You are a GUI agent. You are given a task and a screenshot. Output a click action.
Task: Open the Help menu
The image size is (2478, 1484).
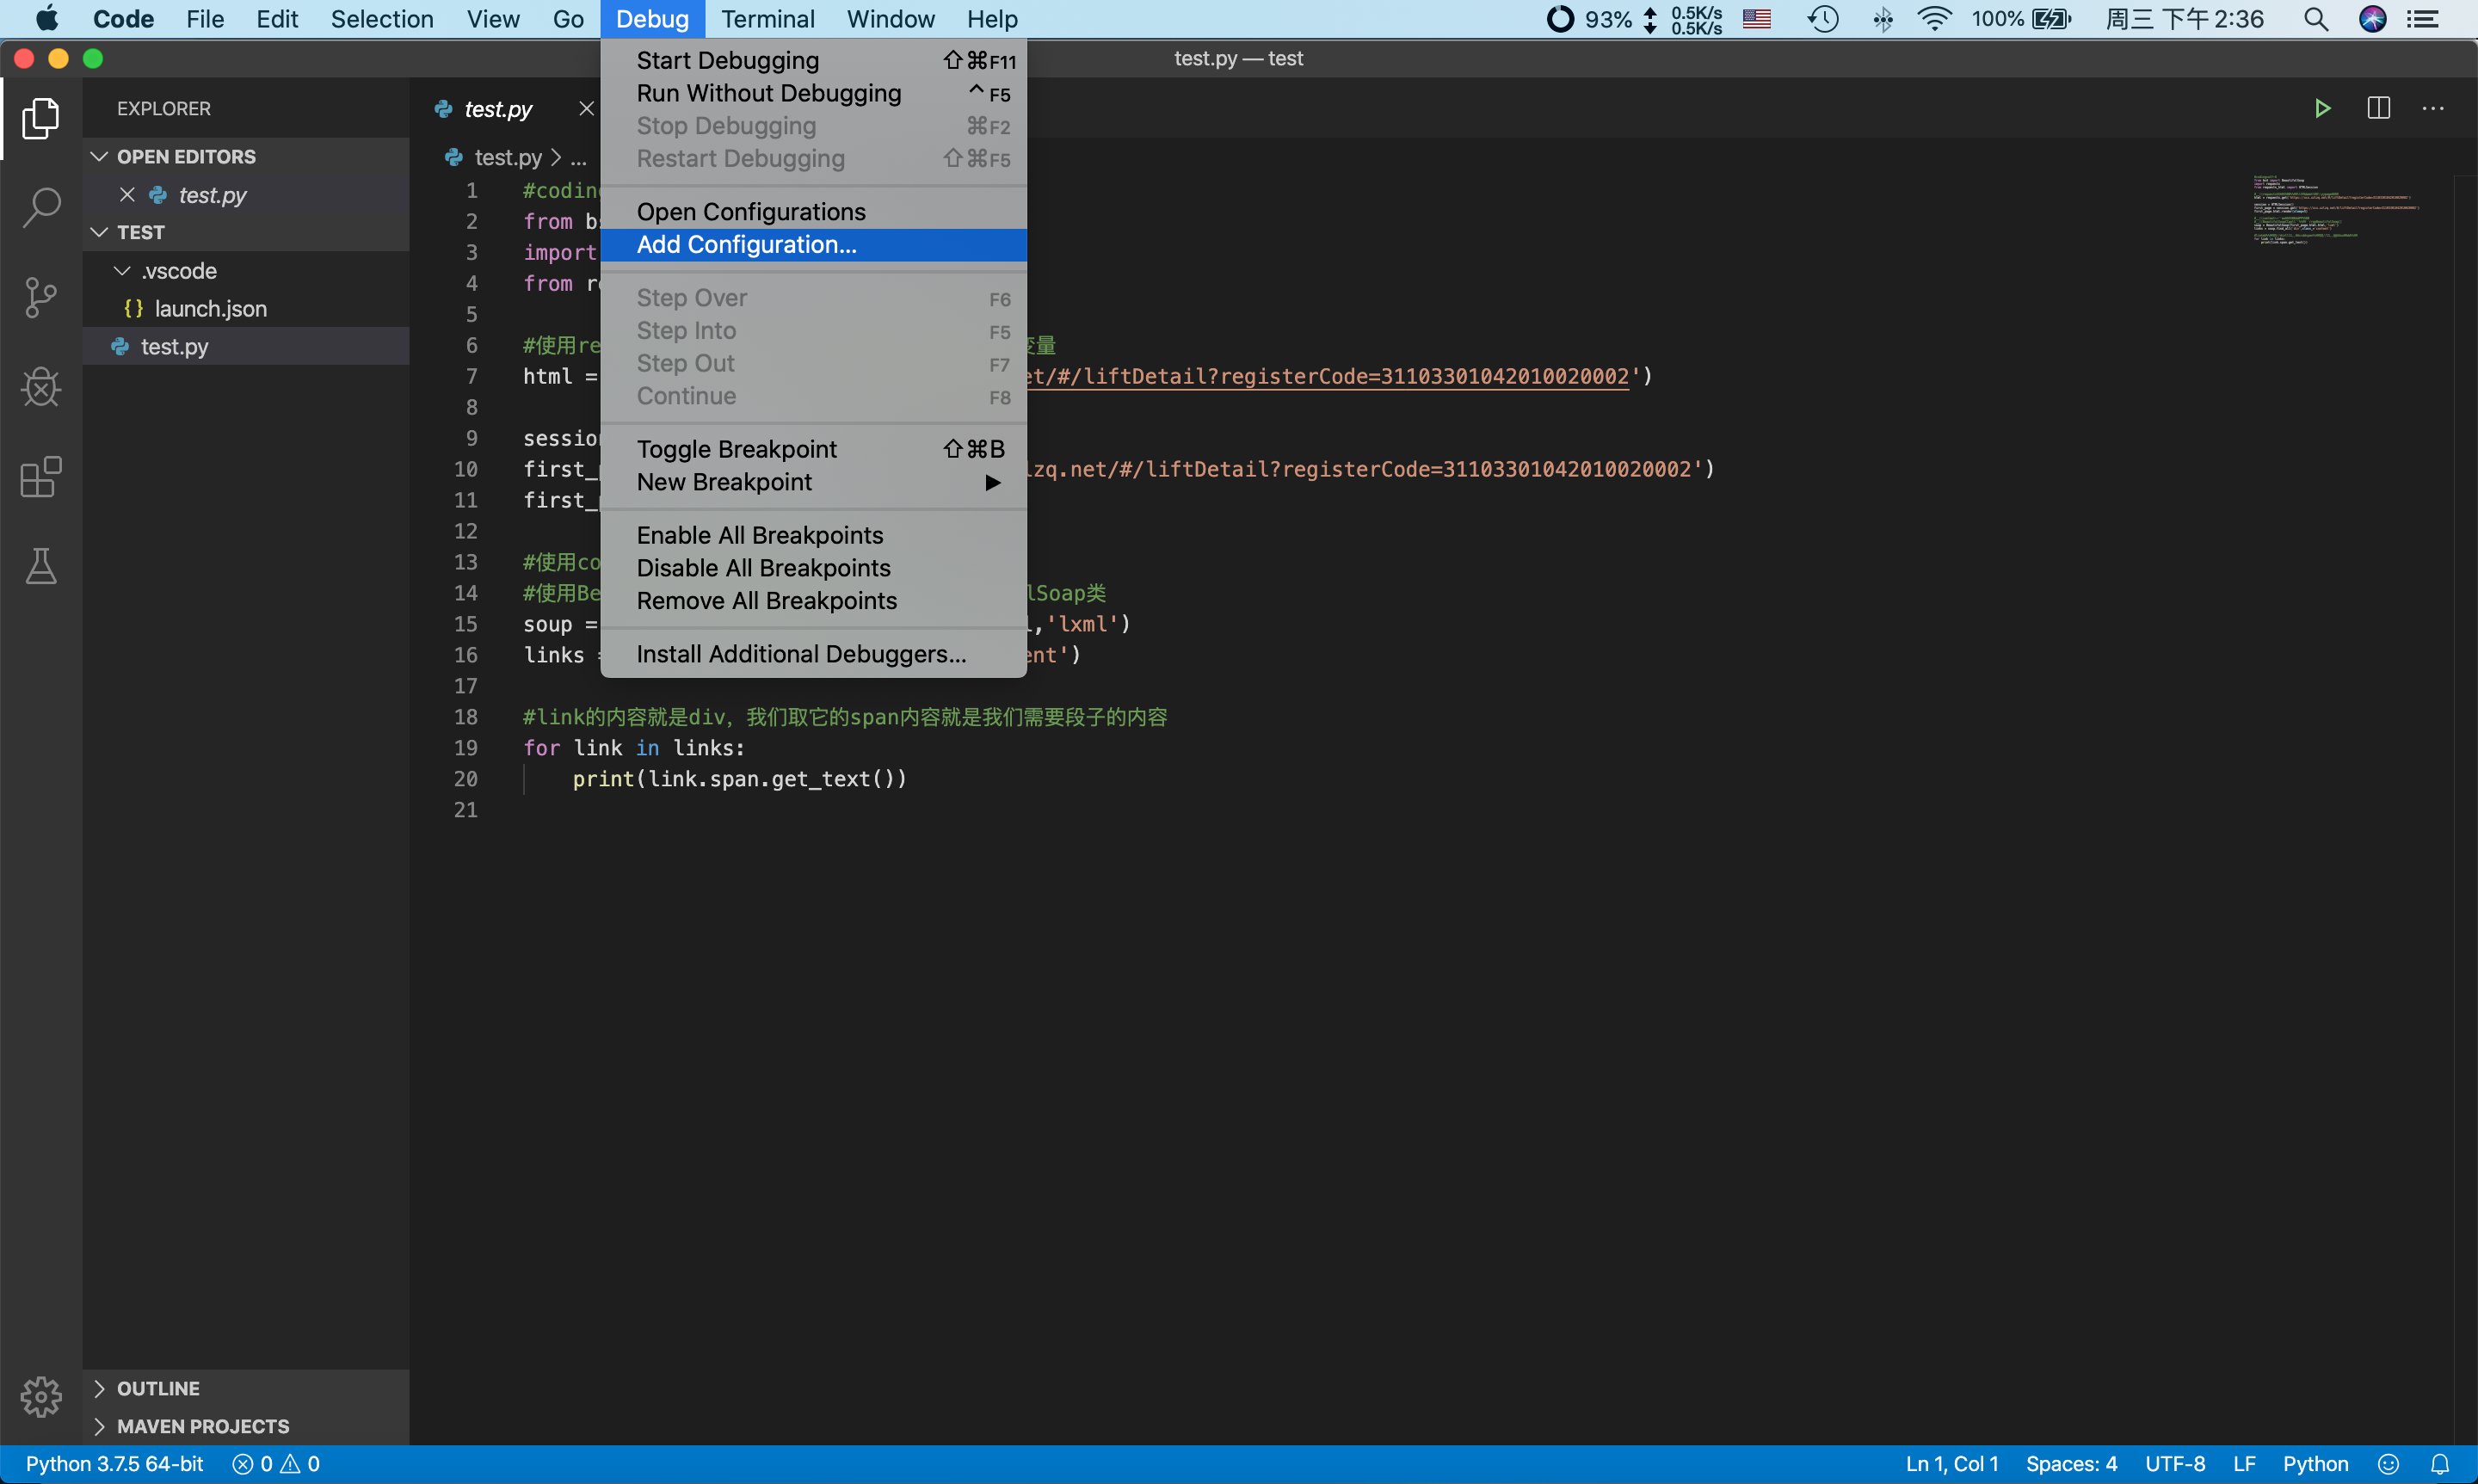[992, 19]
